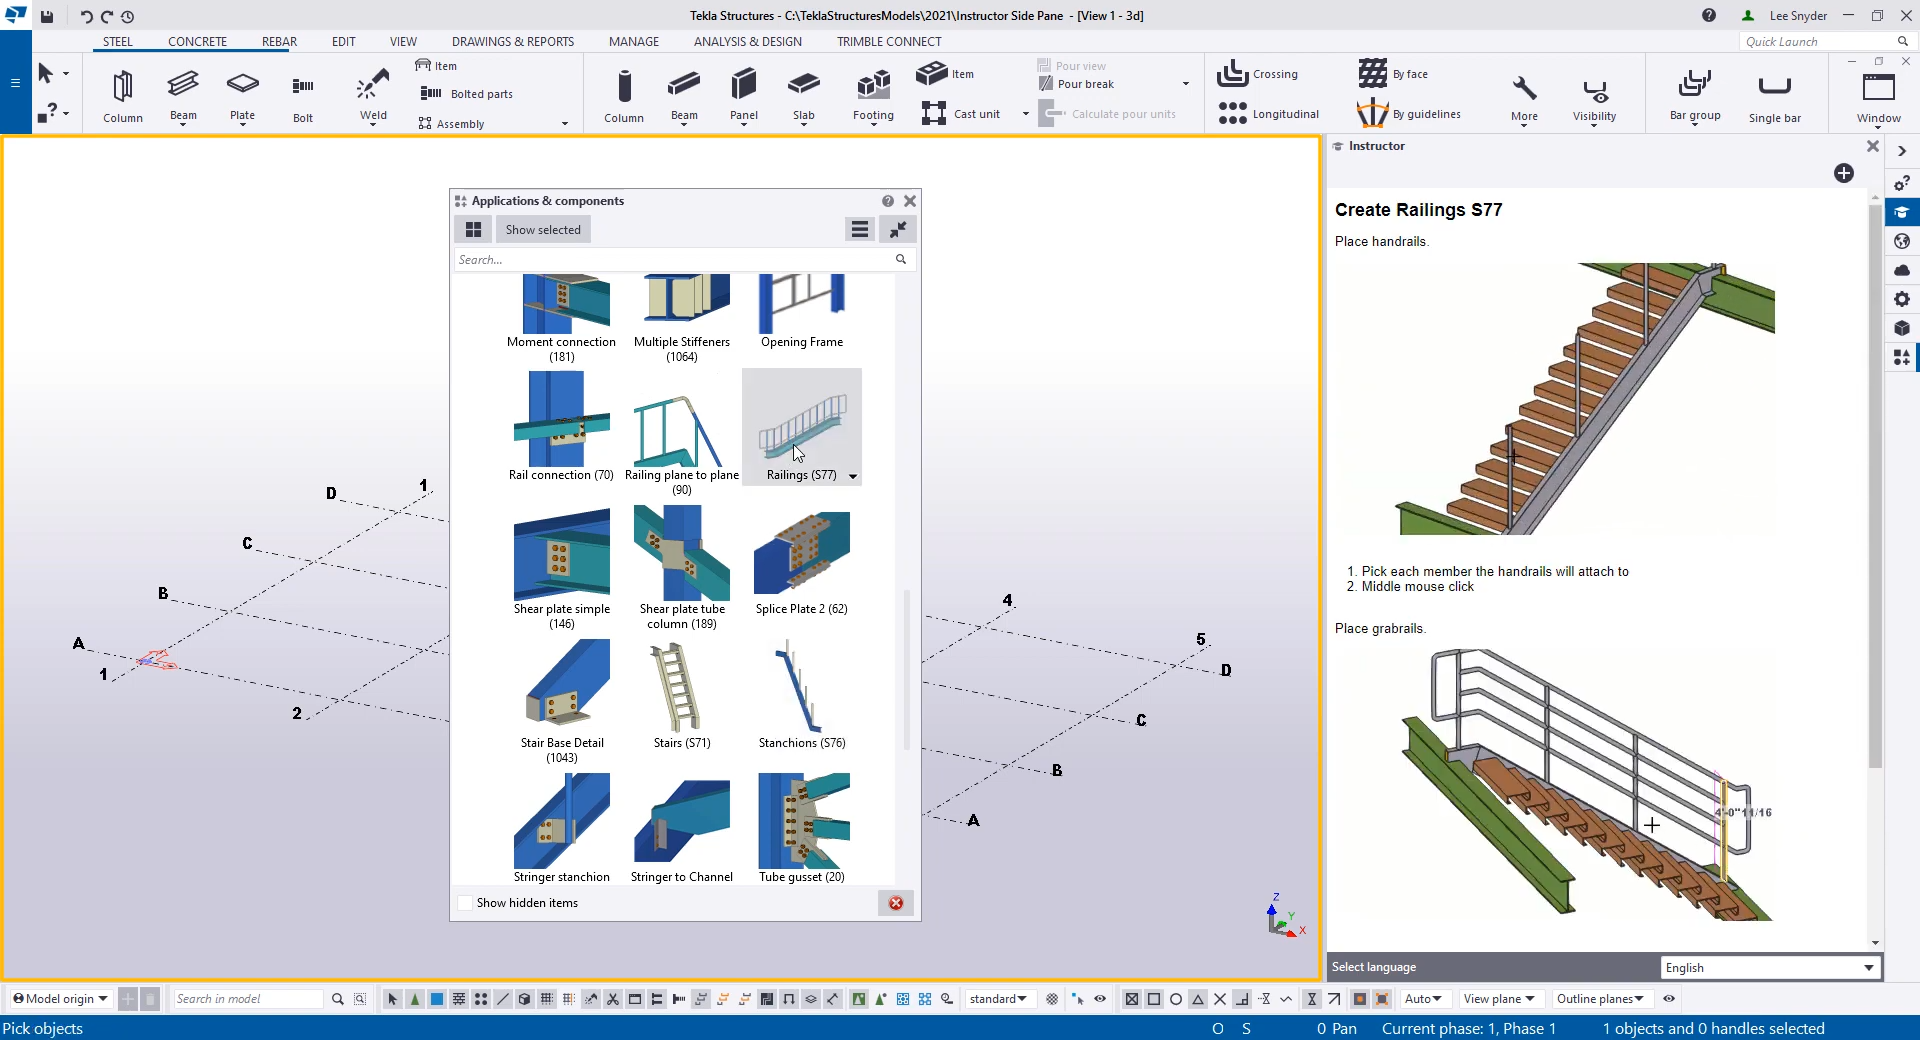Screen dimensions: 1920x1040
Task: Select Stairs (S71) component
Action: coord(682,695)
